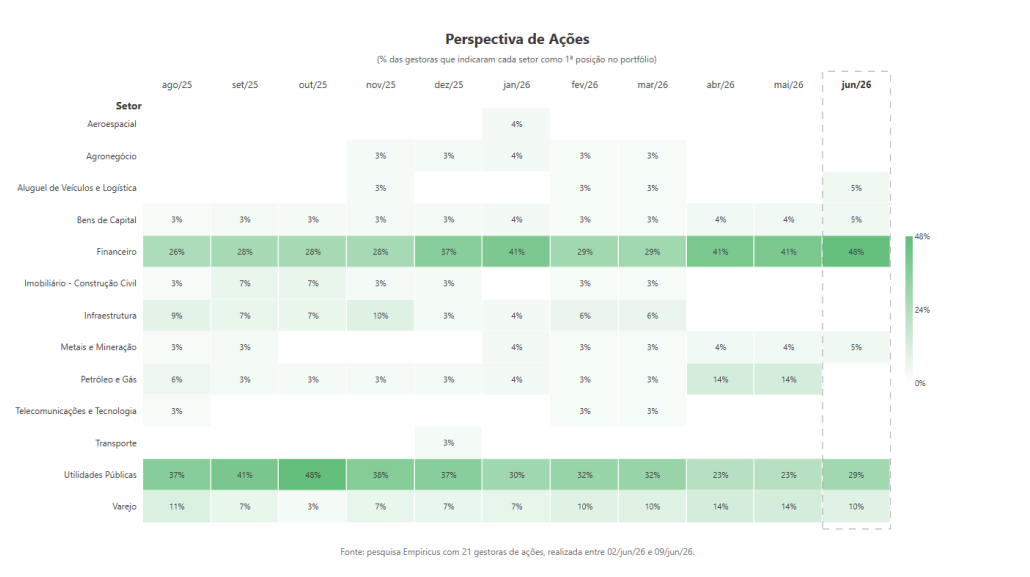The image size is (1030, 577).
Task: Click the 24% midpoint legend label
Action: click(x=922, y=310)
